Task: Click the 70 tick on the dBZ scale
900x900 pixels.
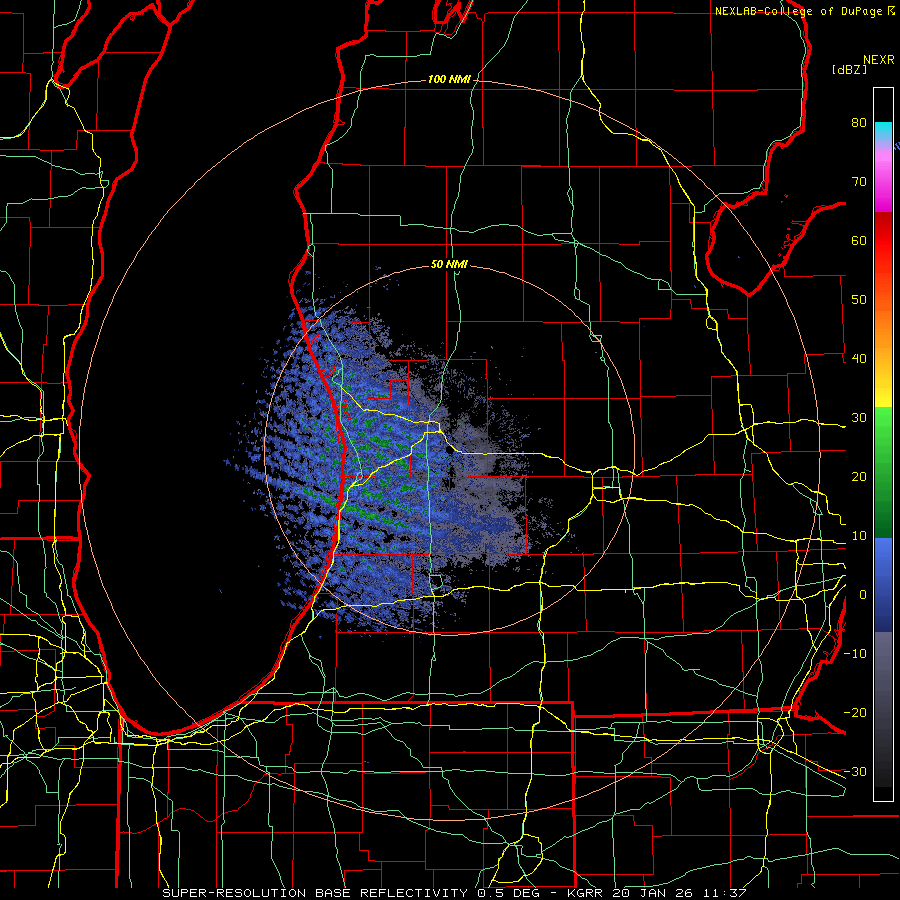Action: click(859, 182)
